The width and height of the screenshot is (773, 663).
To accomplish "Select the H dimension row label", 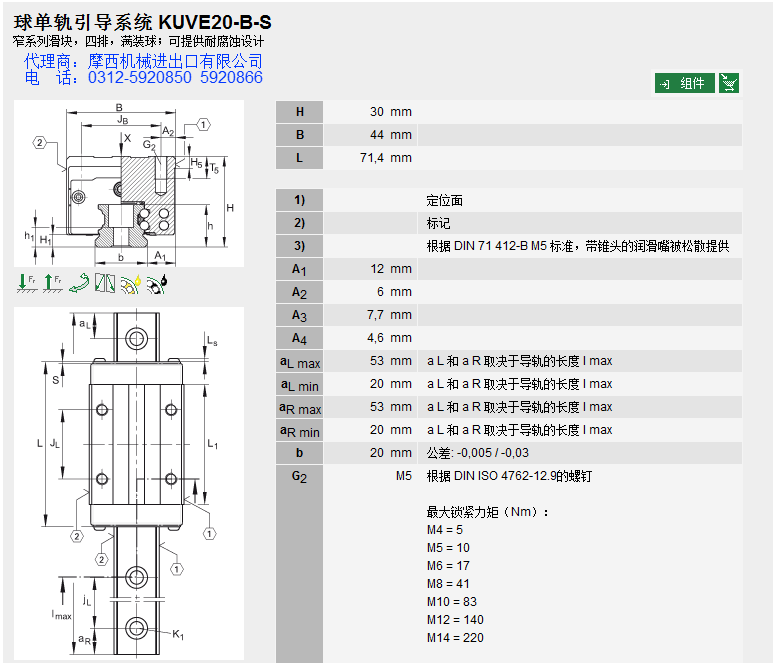I will pos(299,112).
